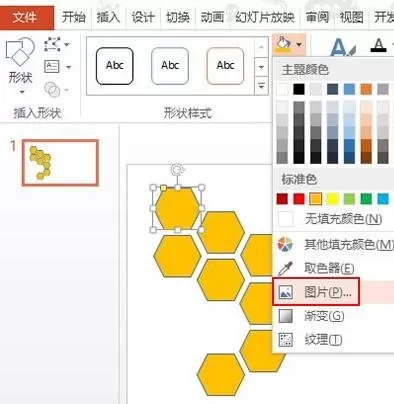The width and height of the screenshot is (394, 404).
Task: Click the picture fill icon
Action: [x=286, y=292]
